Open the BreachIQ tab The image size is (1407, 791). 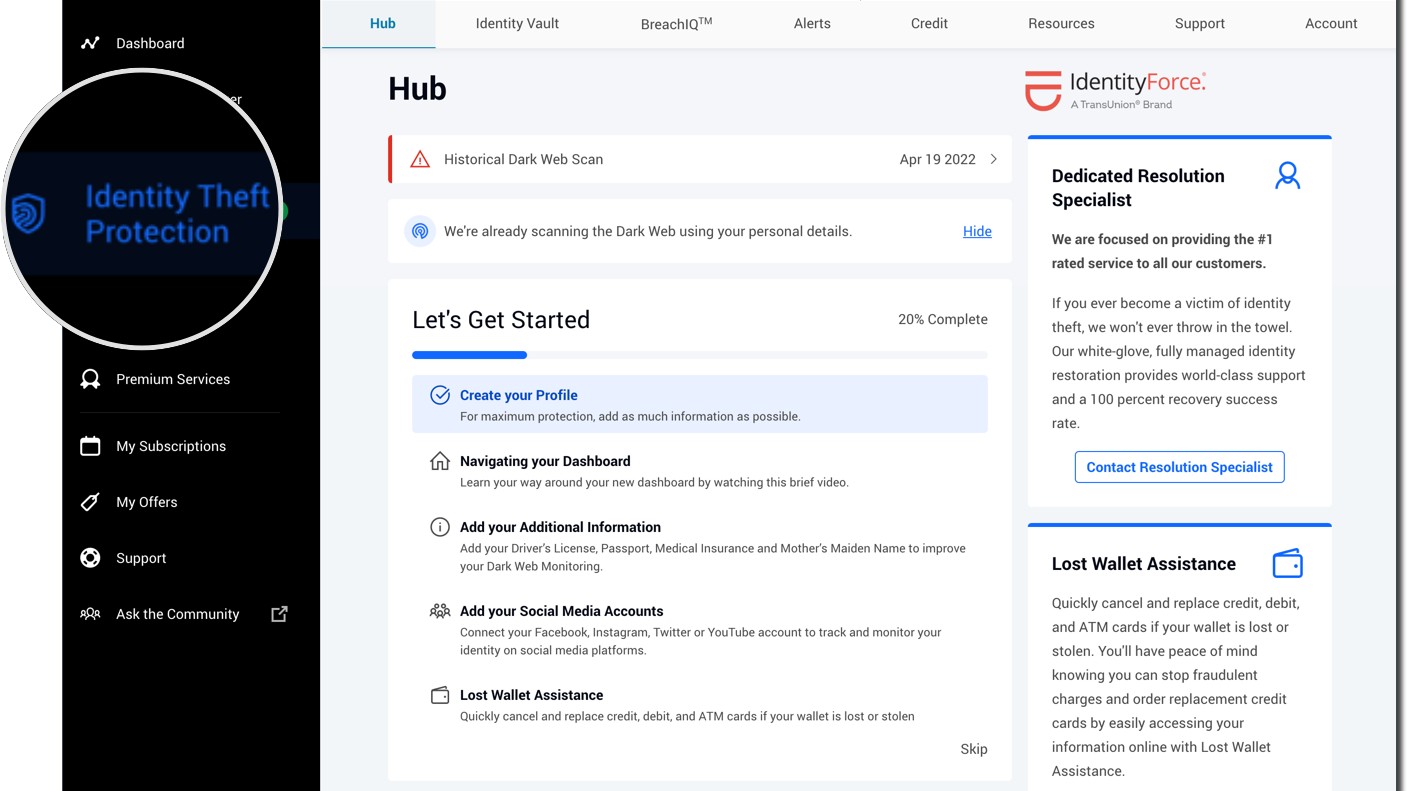676,23
